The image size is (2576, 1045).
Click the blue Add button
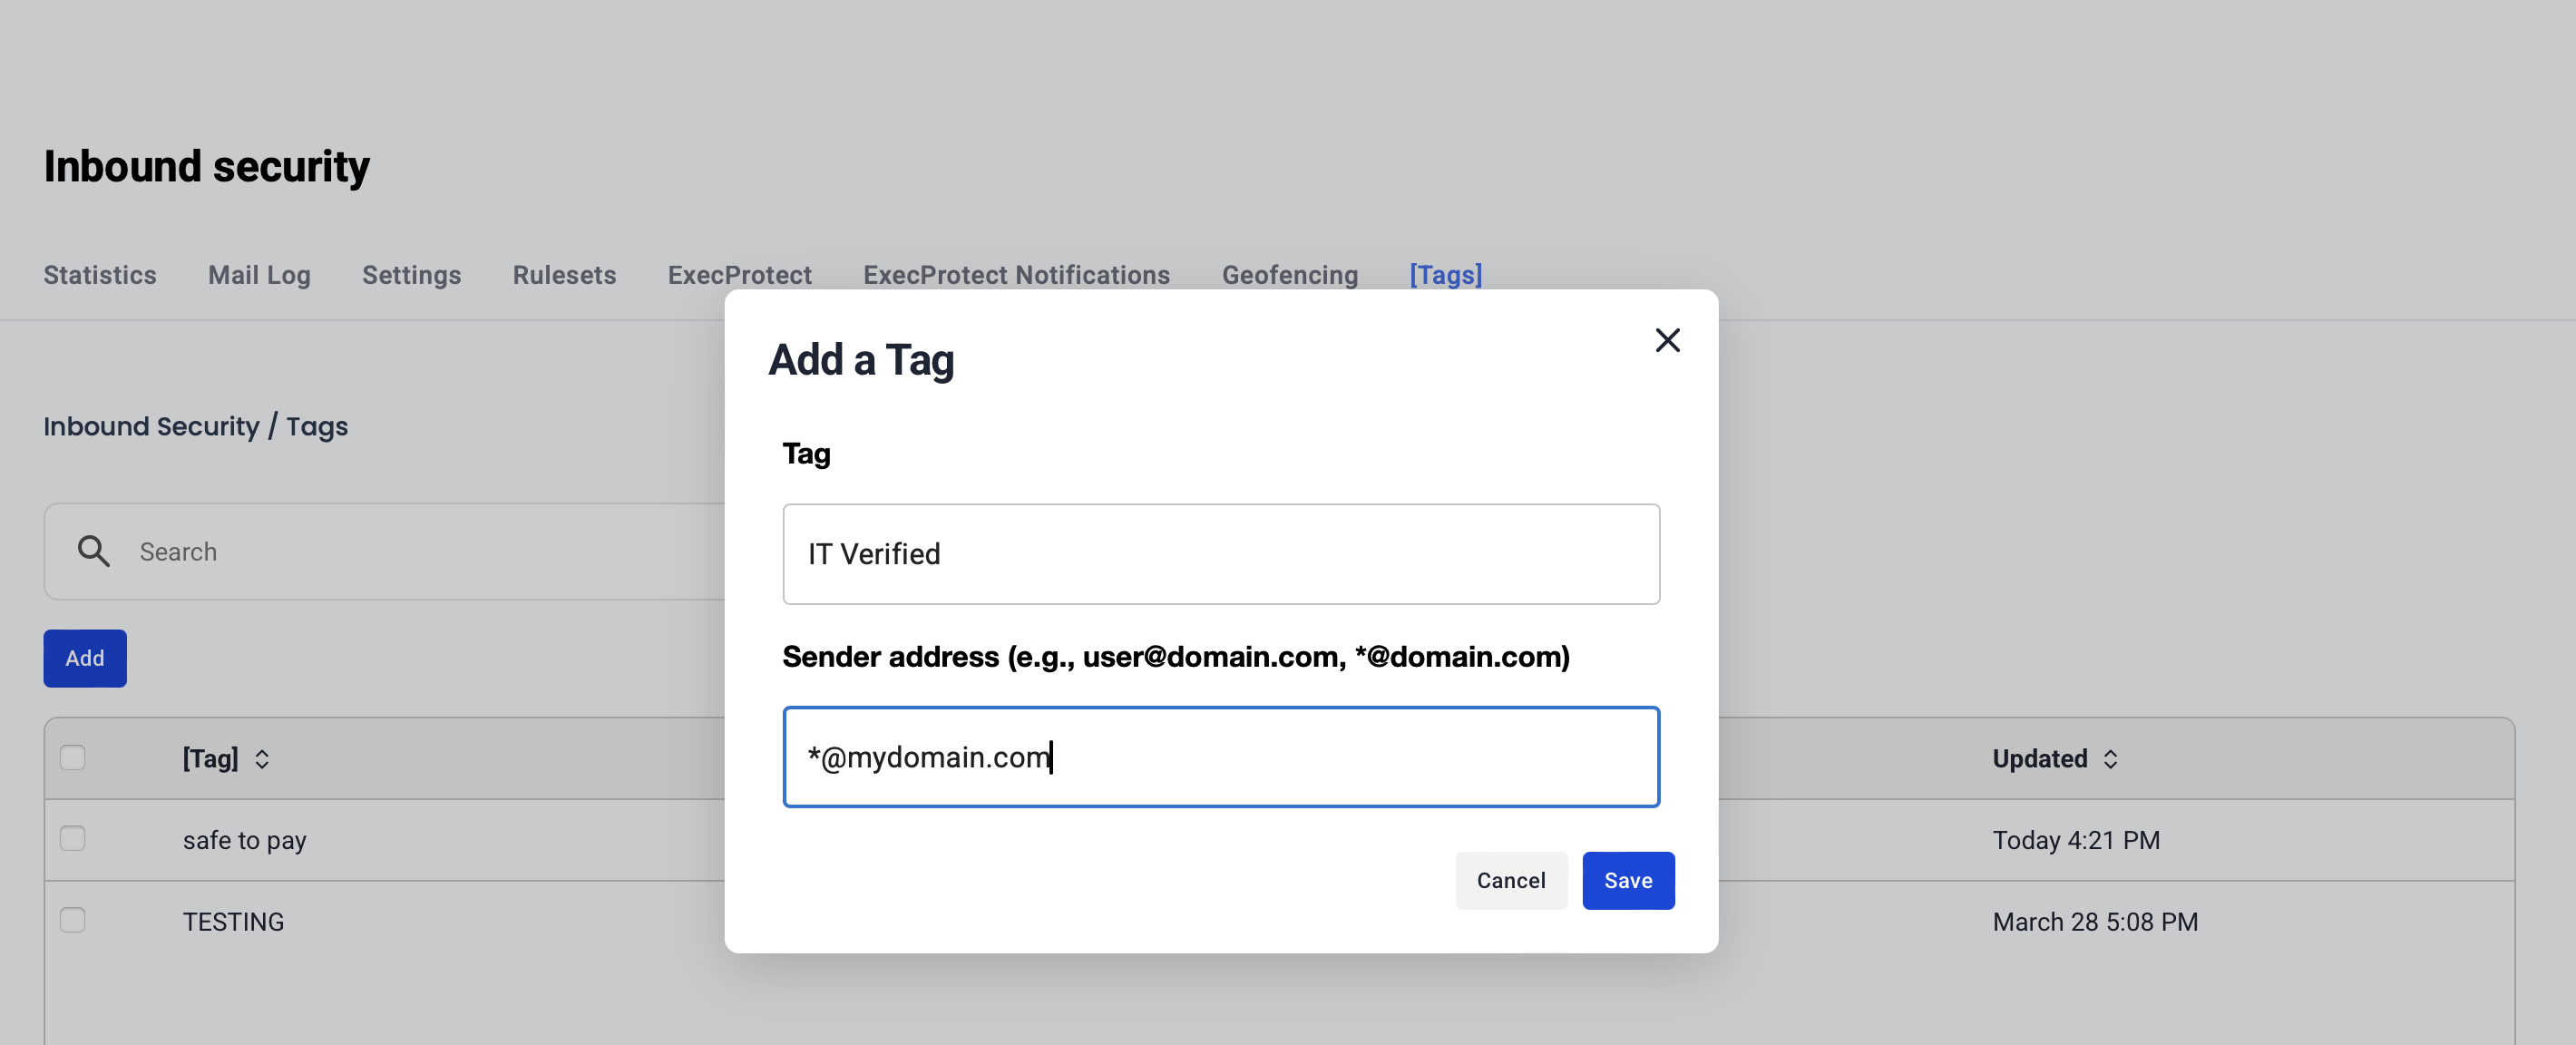click(x=85, y=658)
